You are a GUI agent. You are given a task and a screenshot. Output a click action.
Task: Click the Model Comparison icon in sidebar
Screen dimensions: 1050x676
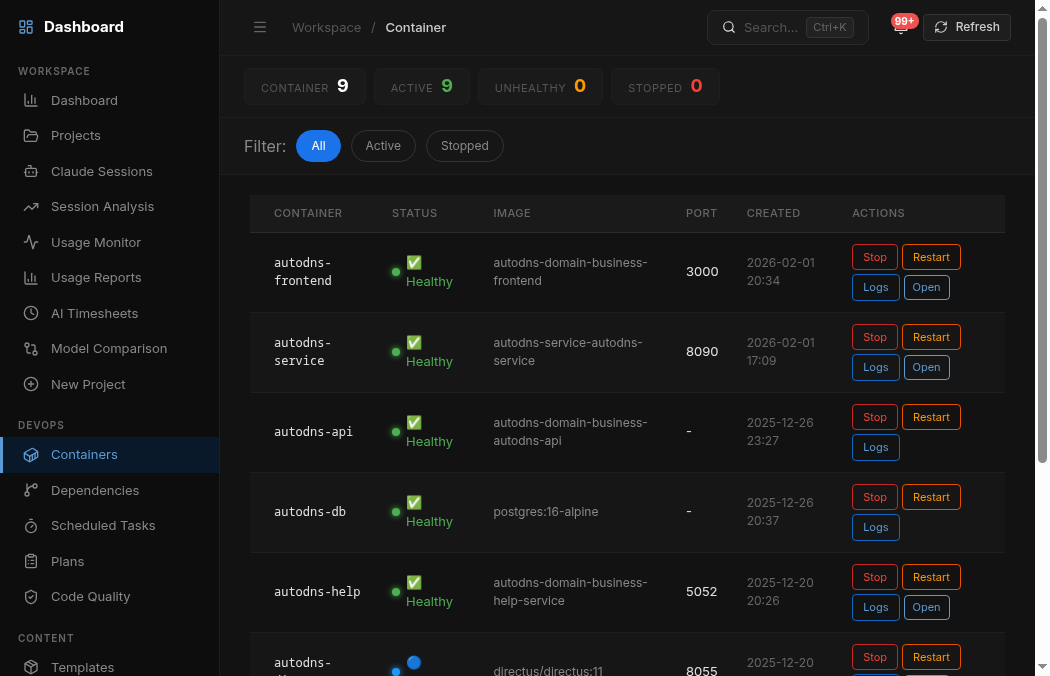(x=31, y=349)
